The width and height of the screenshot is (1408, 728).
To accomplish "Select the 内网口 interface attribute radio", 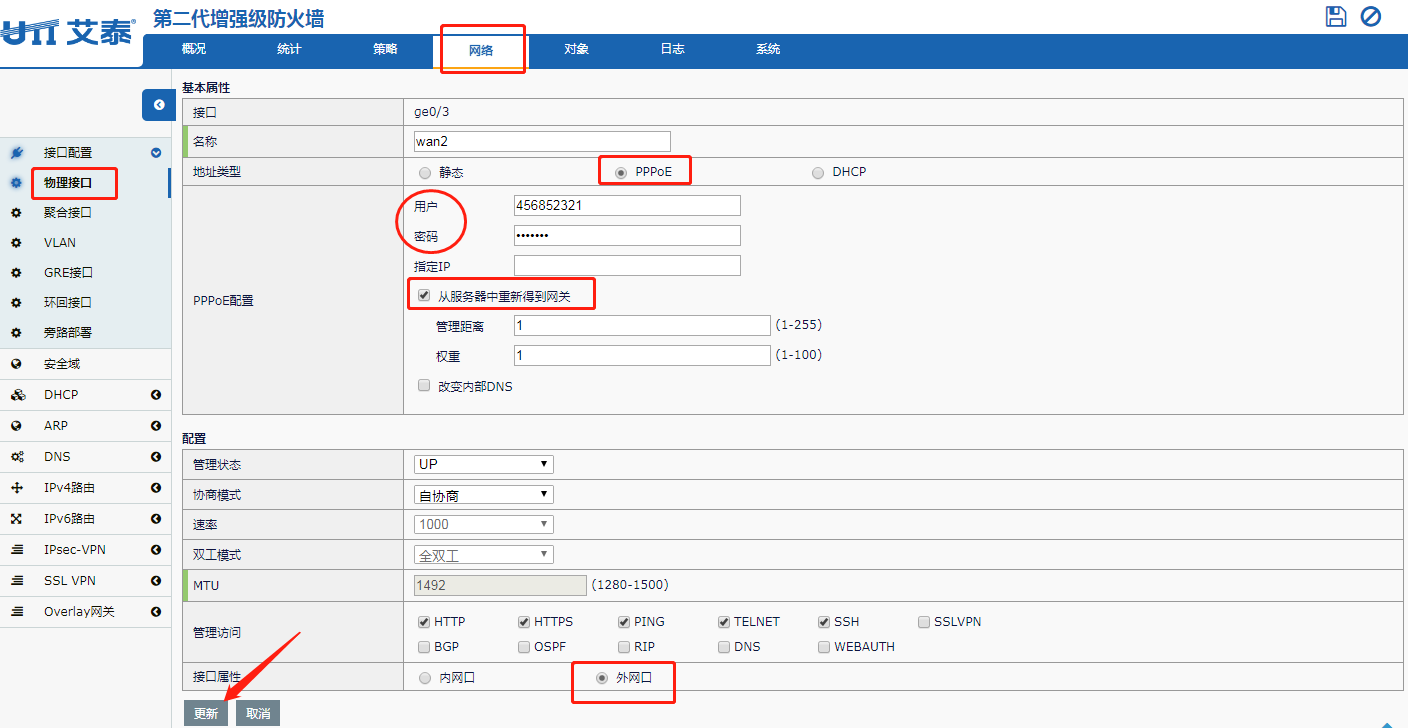I will (425, 678).
